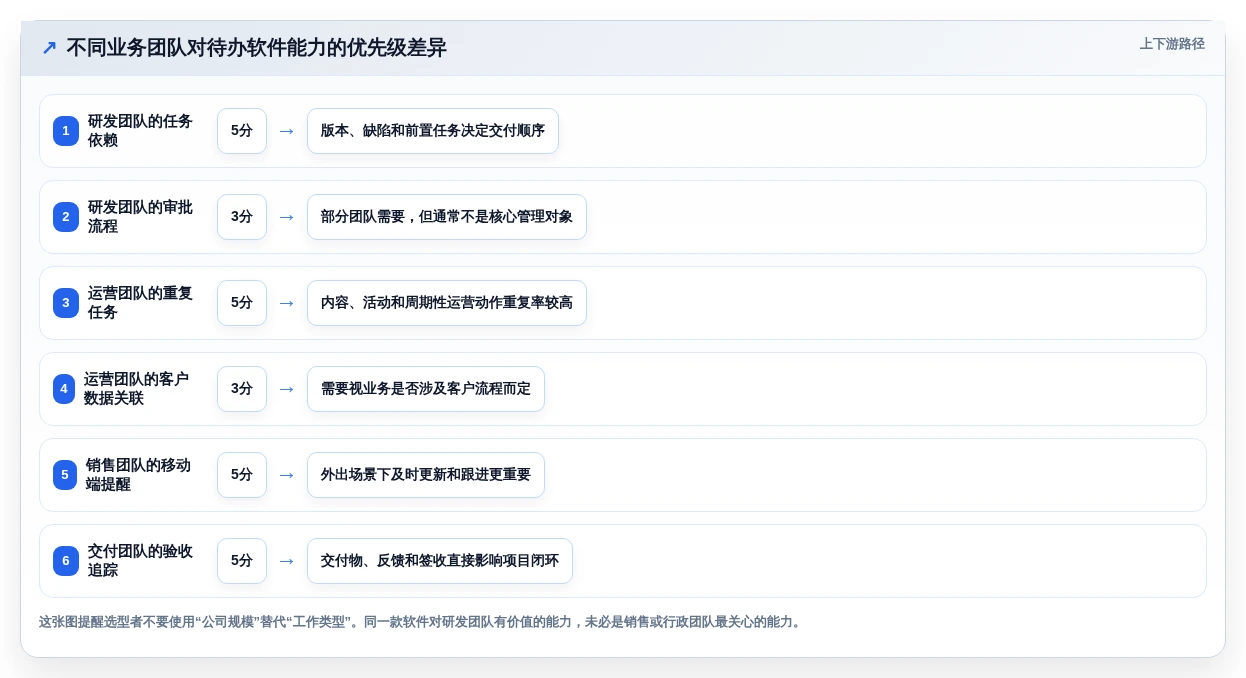This screenshot has width=1246, height=678.
Task: Click the arrow icon beside the title
Action: [x=49, y=48]
